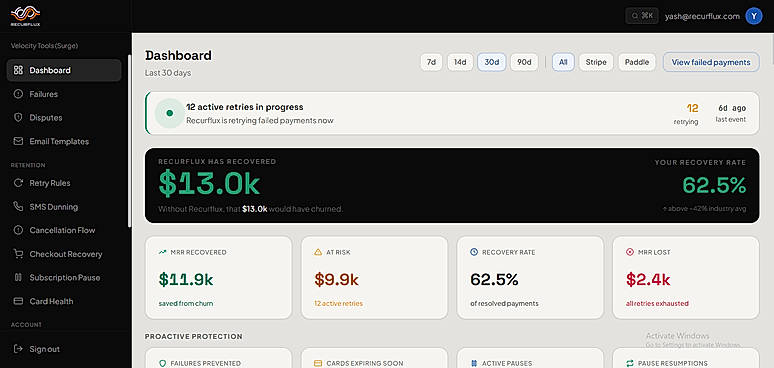This screenshot has width=774, height=368.
Task: Click the Cancellation Flow circle icon
Action: coord(18,230)
